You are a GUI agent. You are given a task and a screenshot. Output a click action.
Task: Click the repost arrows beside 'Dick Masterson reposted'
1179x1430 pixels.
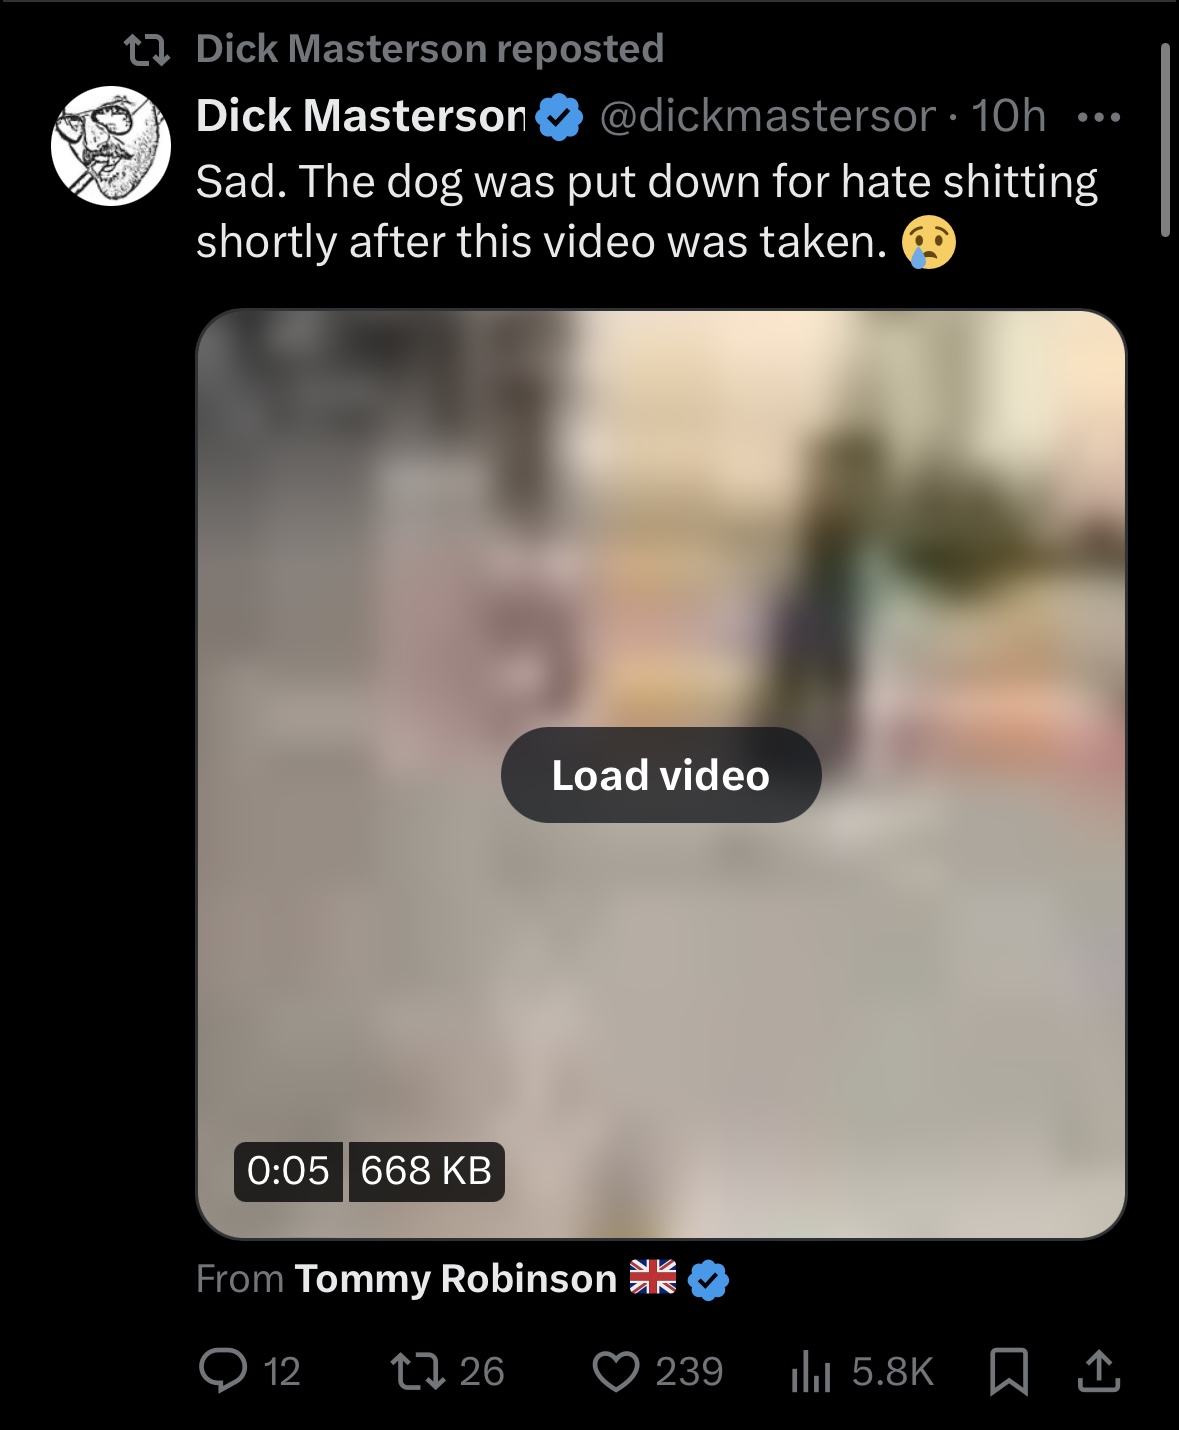click(x=147, y=49)
